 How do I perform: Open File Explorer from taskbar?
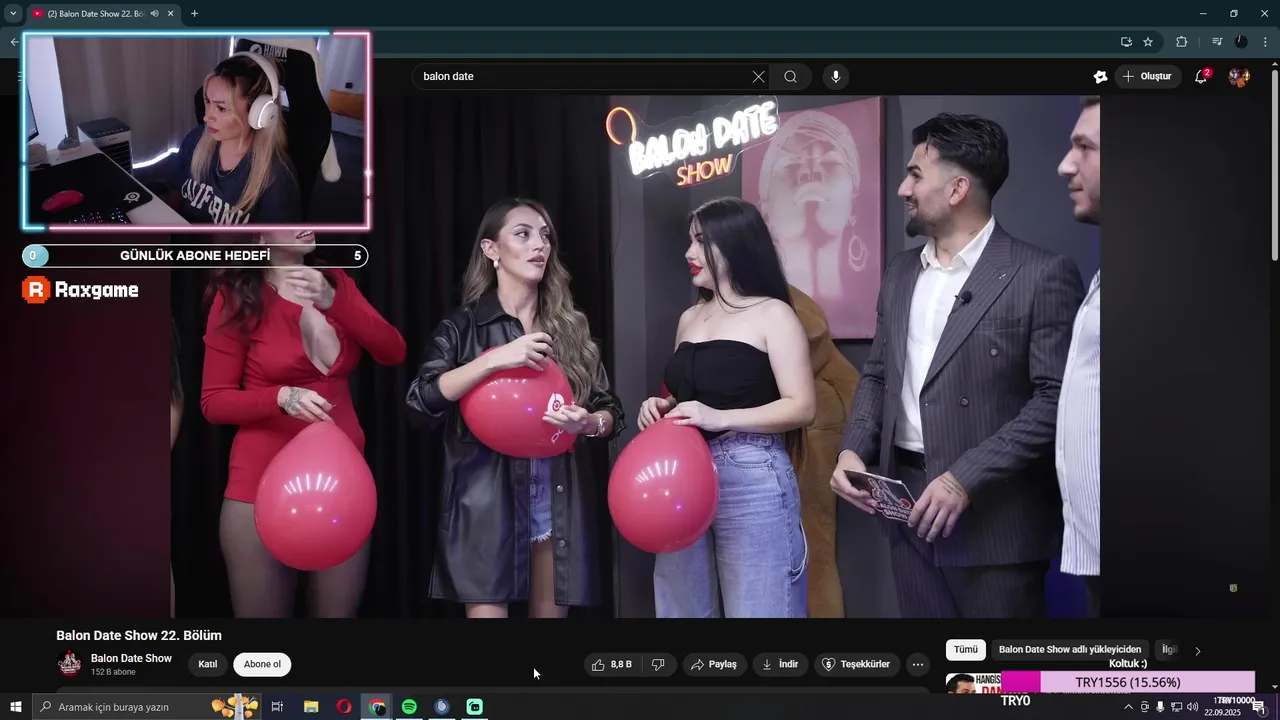coord(311,707)
